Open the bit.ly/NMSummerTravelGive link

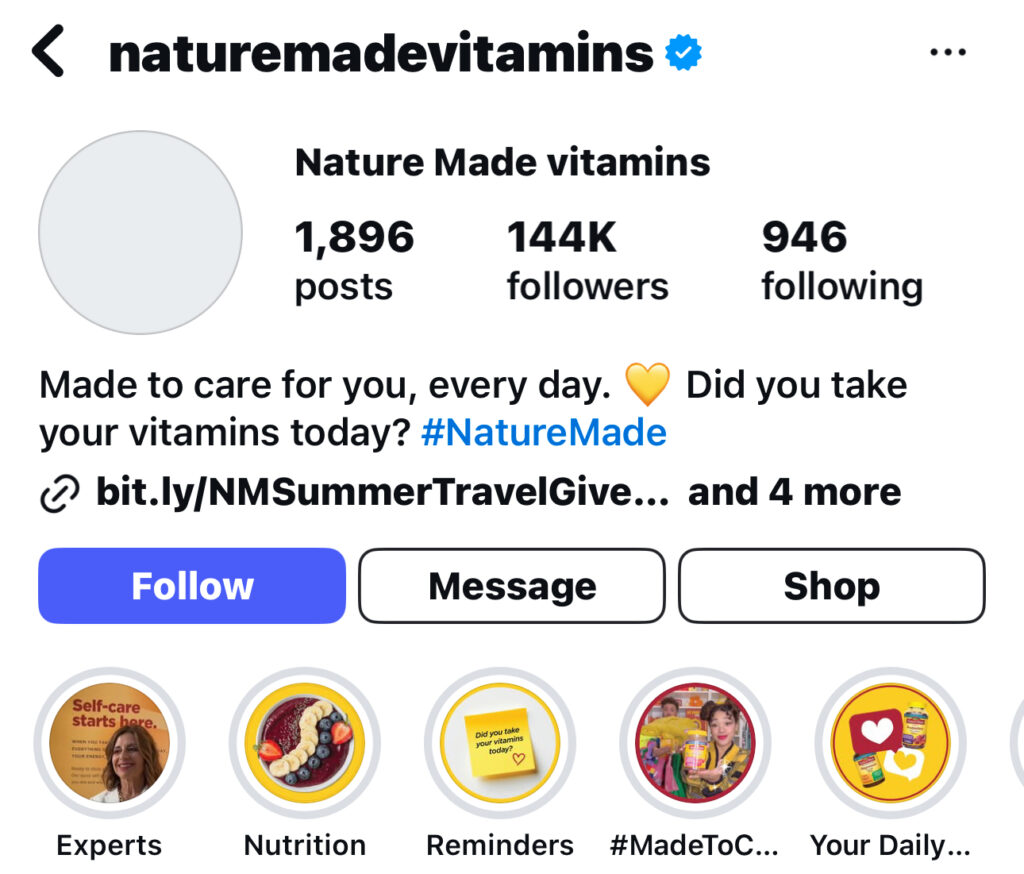[382, 492]
